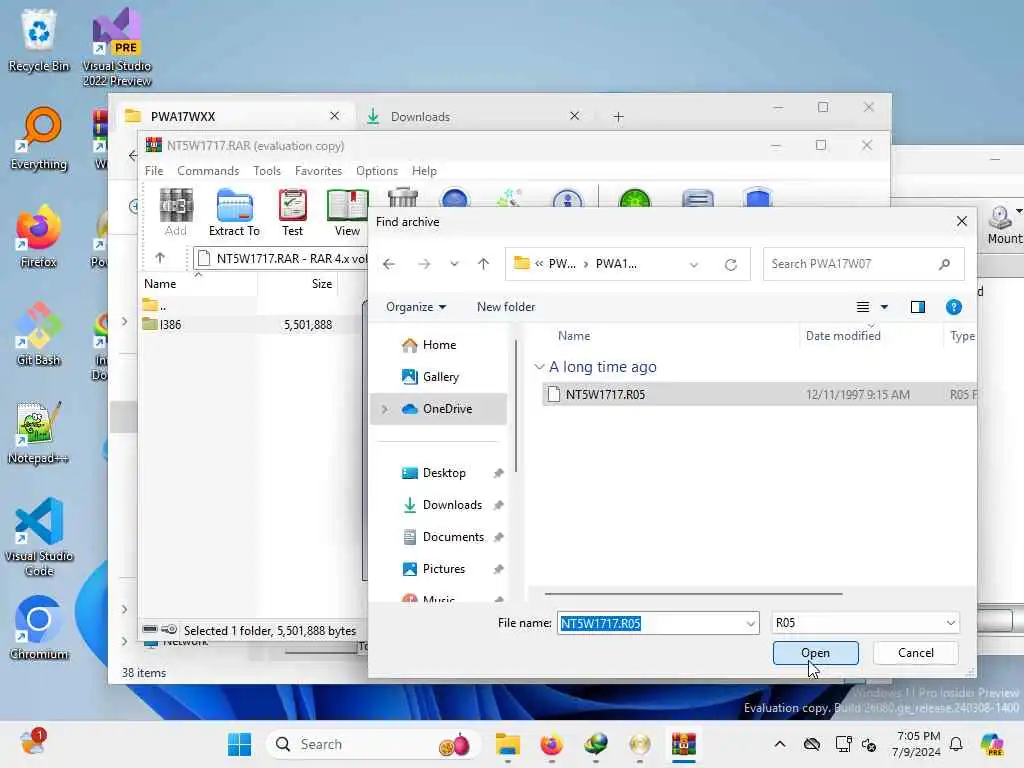
Task: Select Home in the navigation pane
Action: [439, 345]
